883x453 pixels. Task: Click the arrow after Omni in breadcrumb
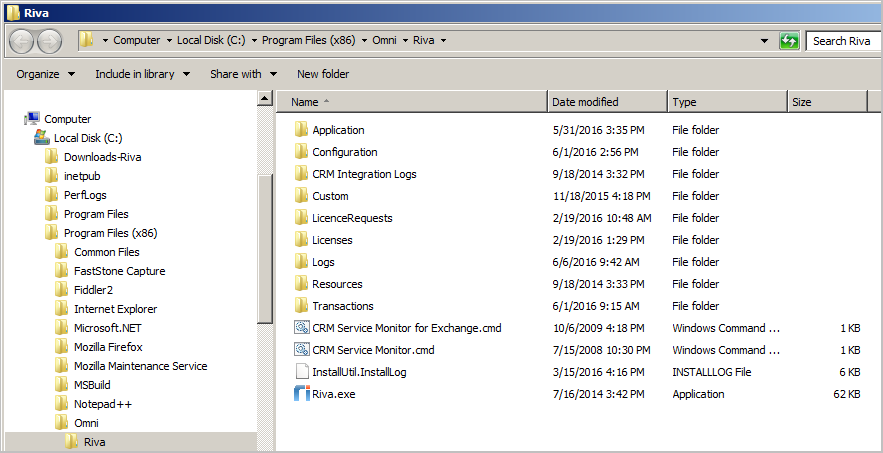click(x=405, y=41)
